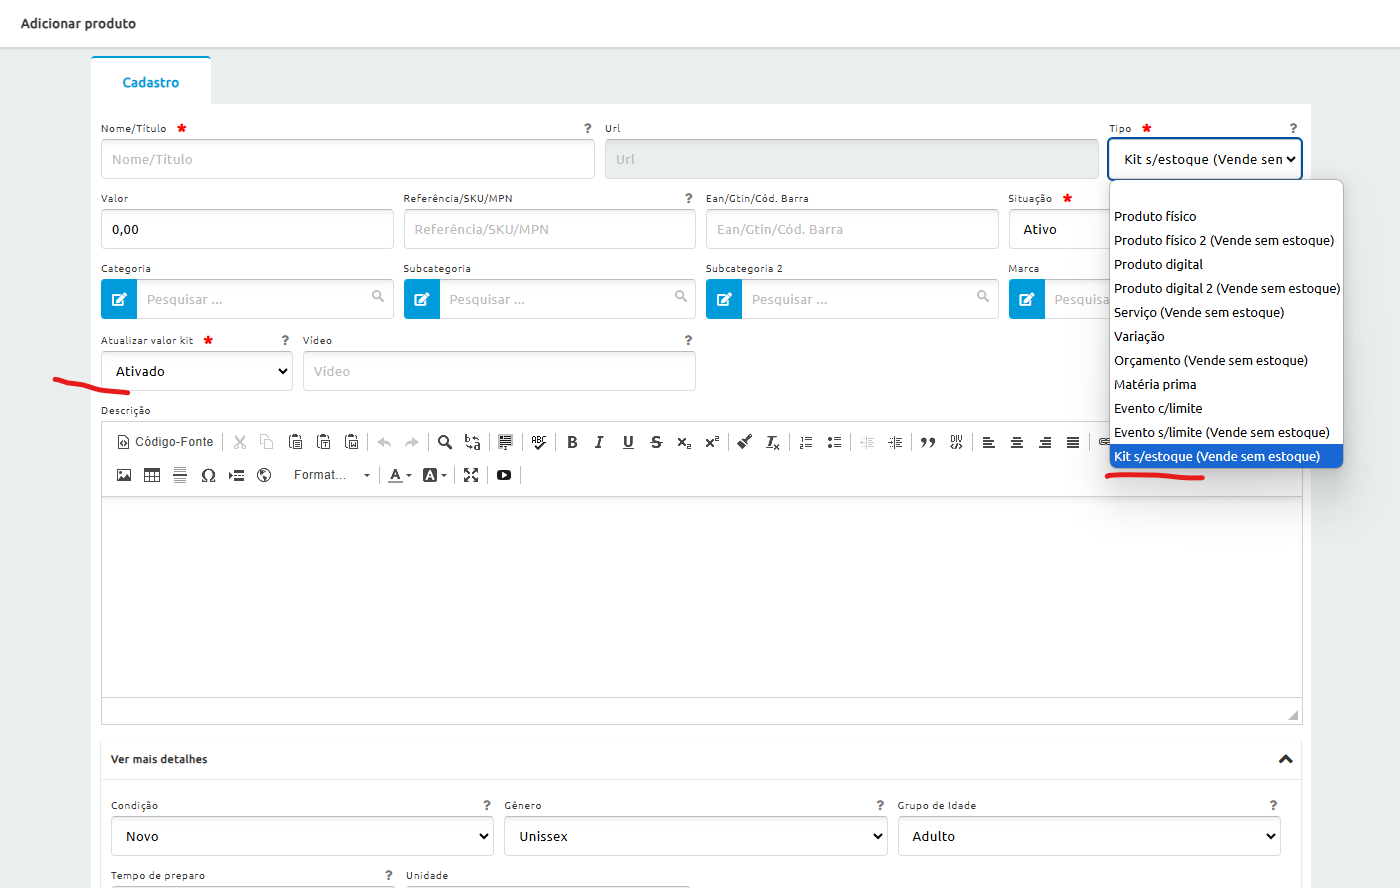This screenshot has width=1400, height=888.
Task: Toggle strikethrough formatting
Action: click(656, 442)
